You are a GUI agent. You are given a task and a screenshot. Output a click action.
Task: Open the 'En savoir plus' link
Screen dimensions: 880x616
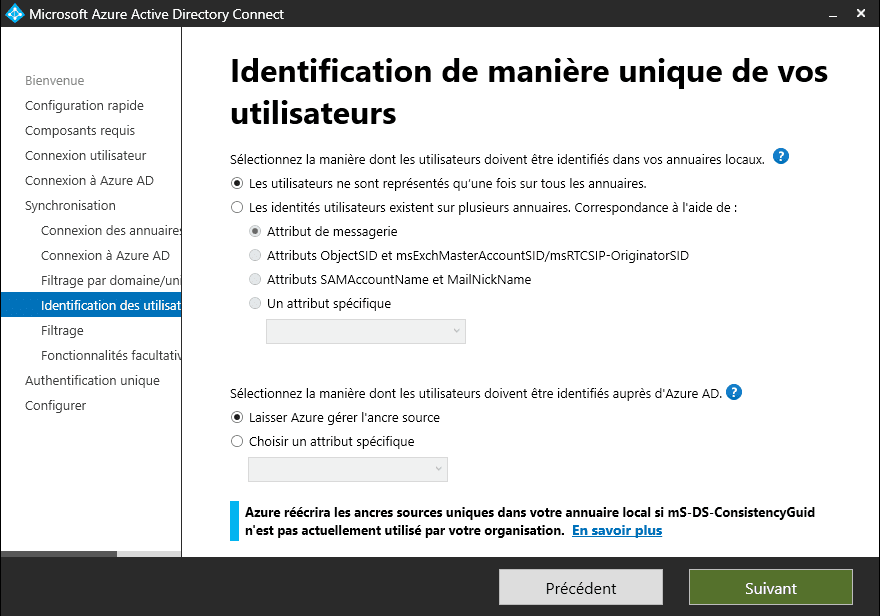pyautogui.click(x=616, y=531)
